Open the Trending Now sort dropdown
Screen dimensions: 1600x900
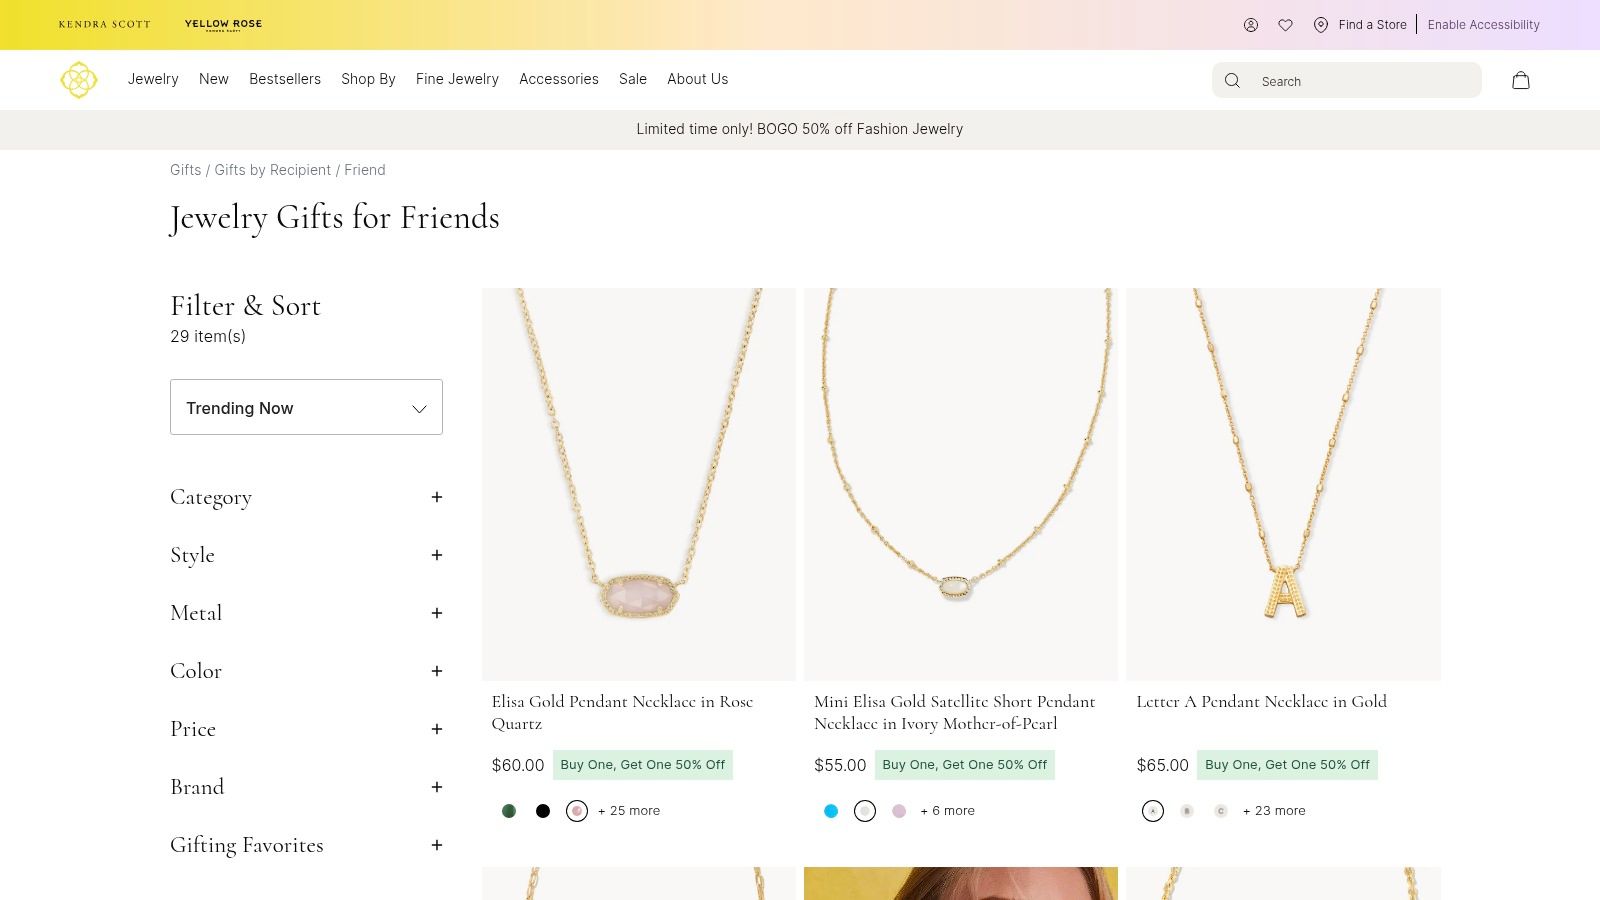[306, 407]
